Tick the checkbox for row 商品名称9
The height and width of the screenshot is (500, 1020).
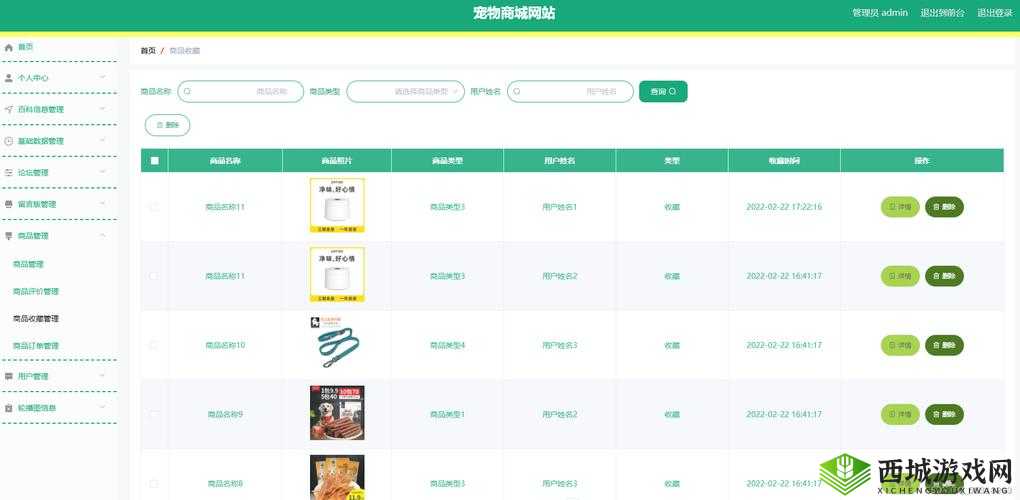[154, 414]
